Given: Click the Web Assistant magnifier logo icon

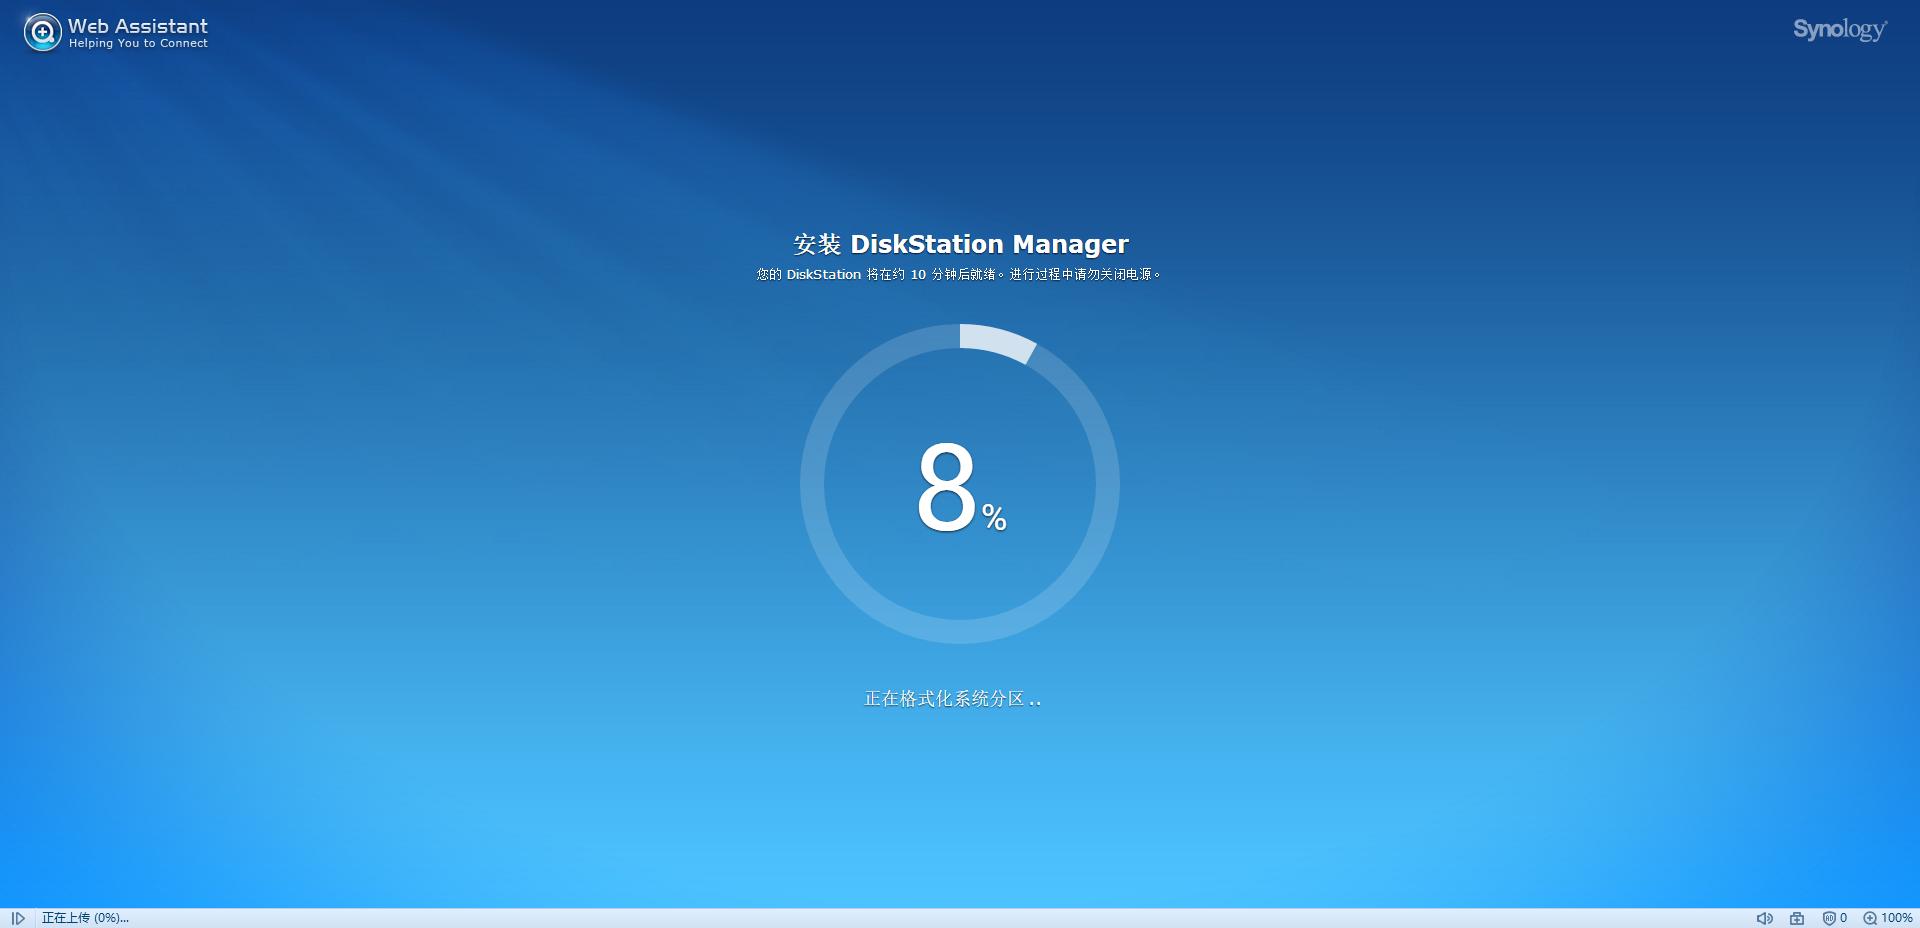Looking at the screenshot, I should (42, 33).
